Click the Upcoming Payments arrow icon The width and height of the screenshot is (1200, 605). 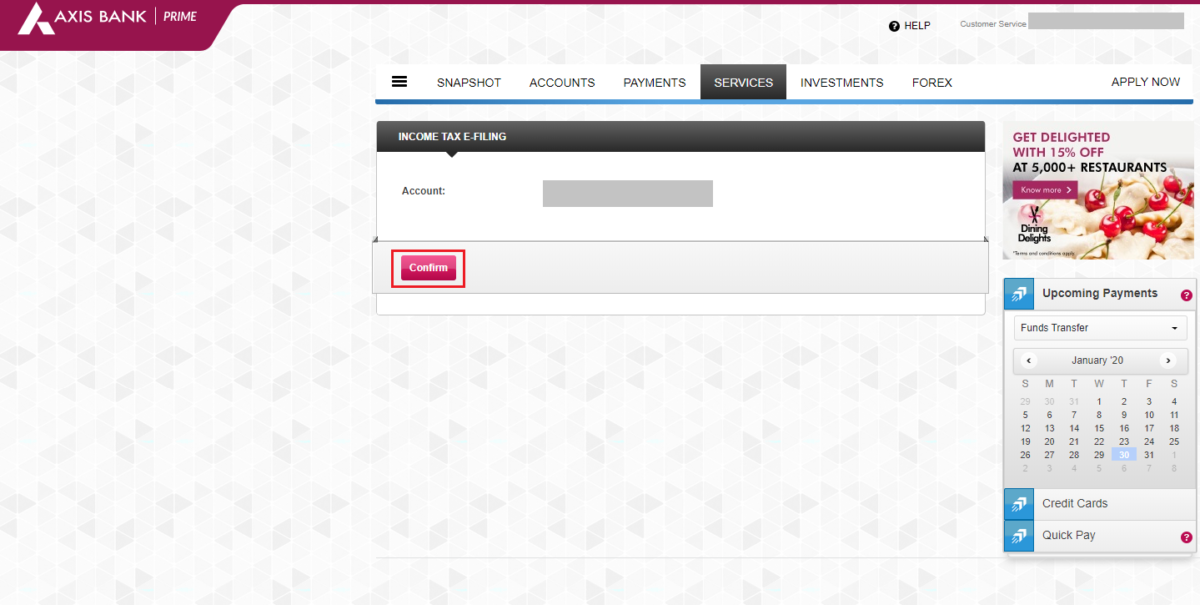click(x=1018, y=293)
